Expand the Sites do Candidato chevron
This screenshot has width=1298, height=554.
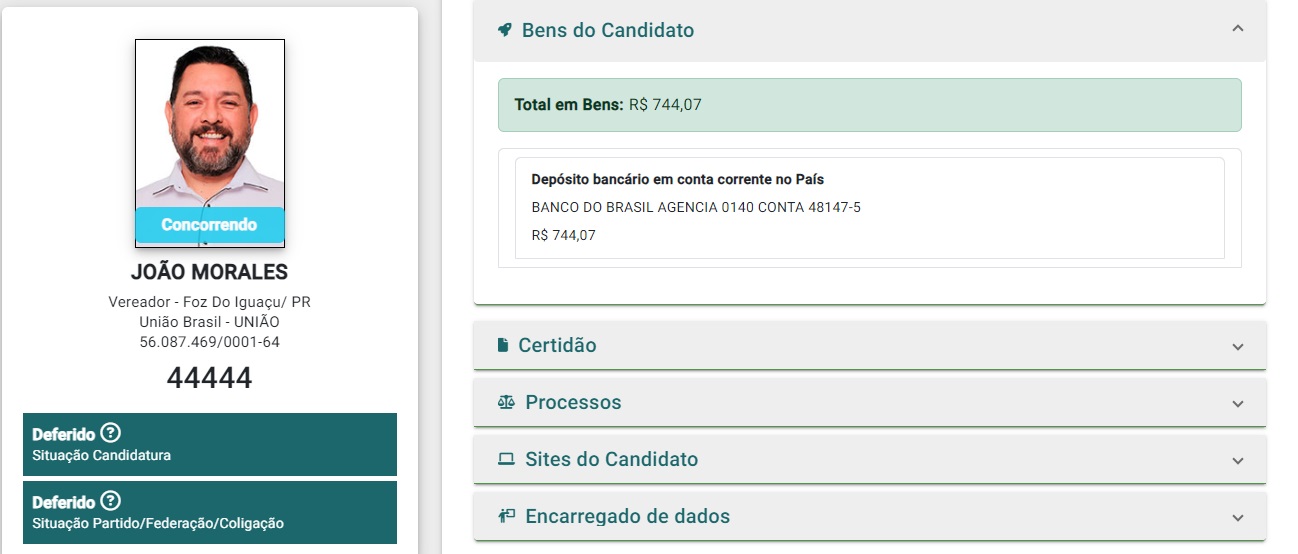click(1238, 461)
